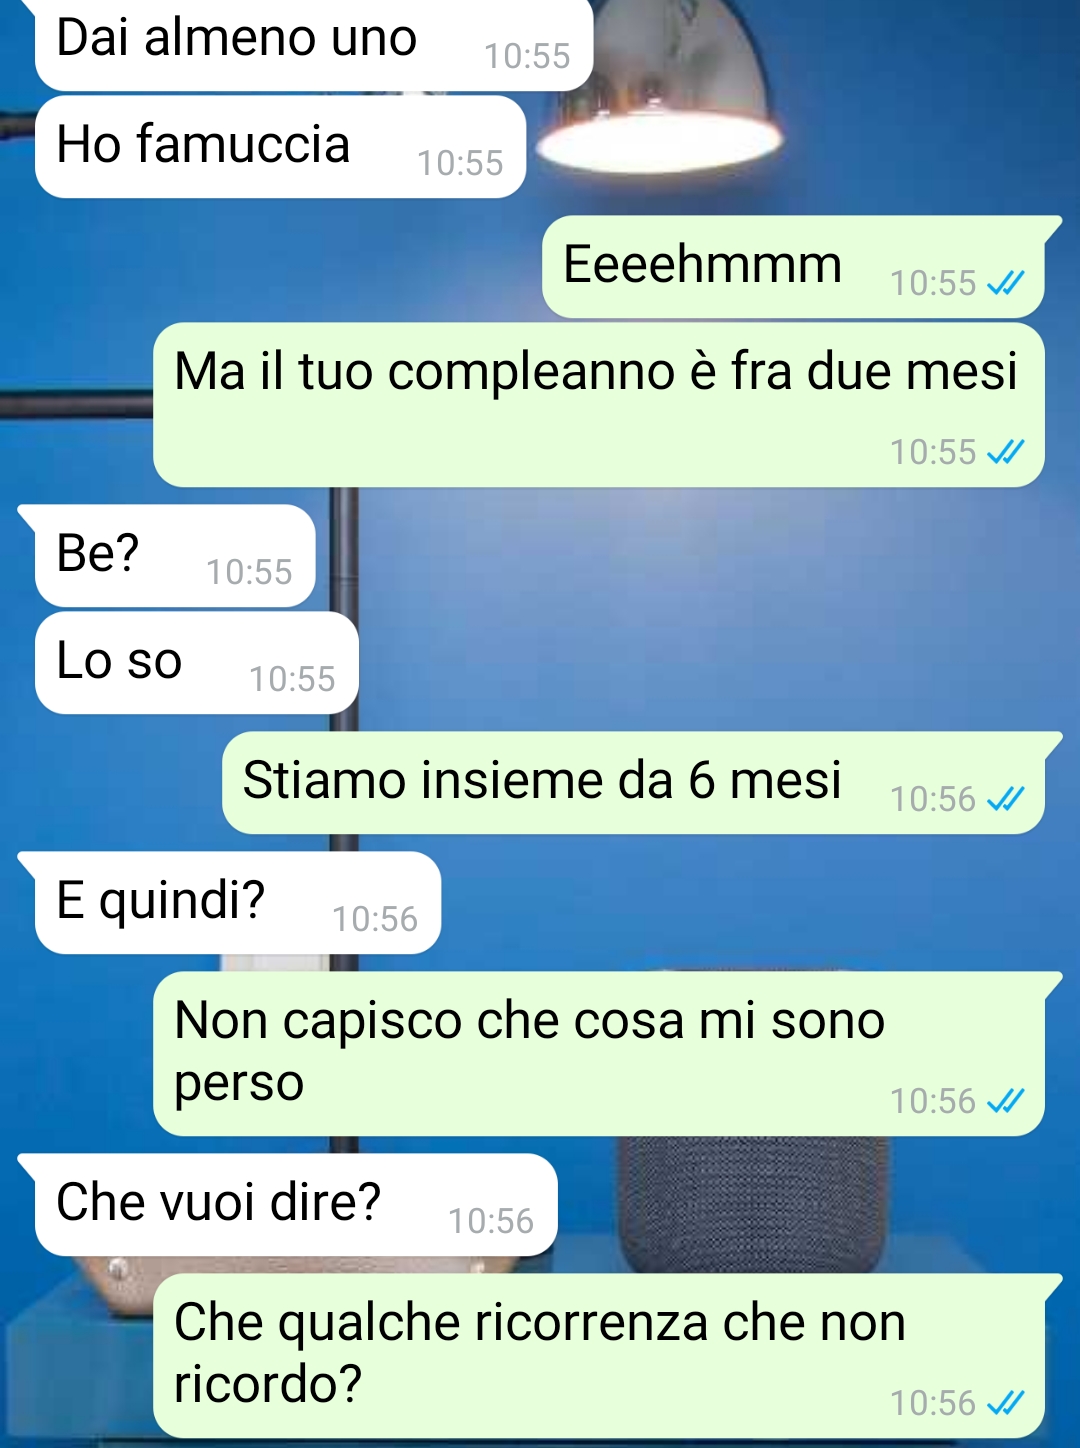Select the 'Lo so' message bubble
This screenshot has width=1080, height=1448.
click(x=197, y=663)
